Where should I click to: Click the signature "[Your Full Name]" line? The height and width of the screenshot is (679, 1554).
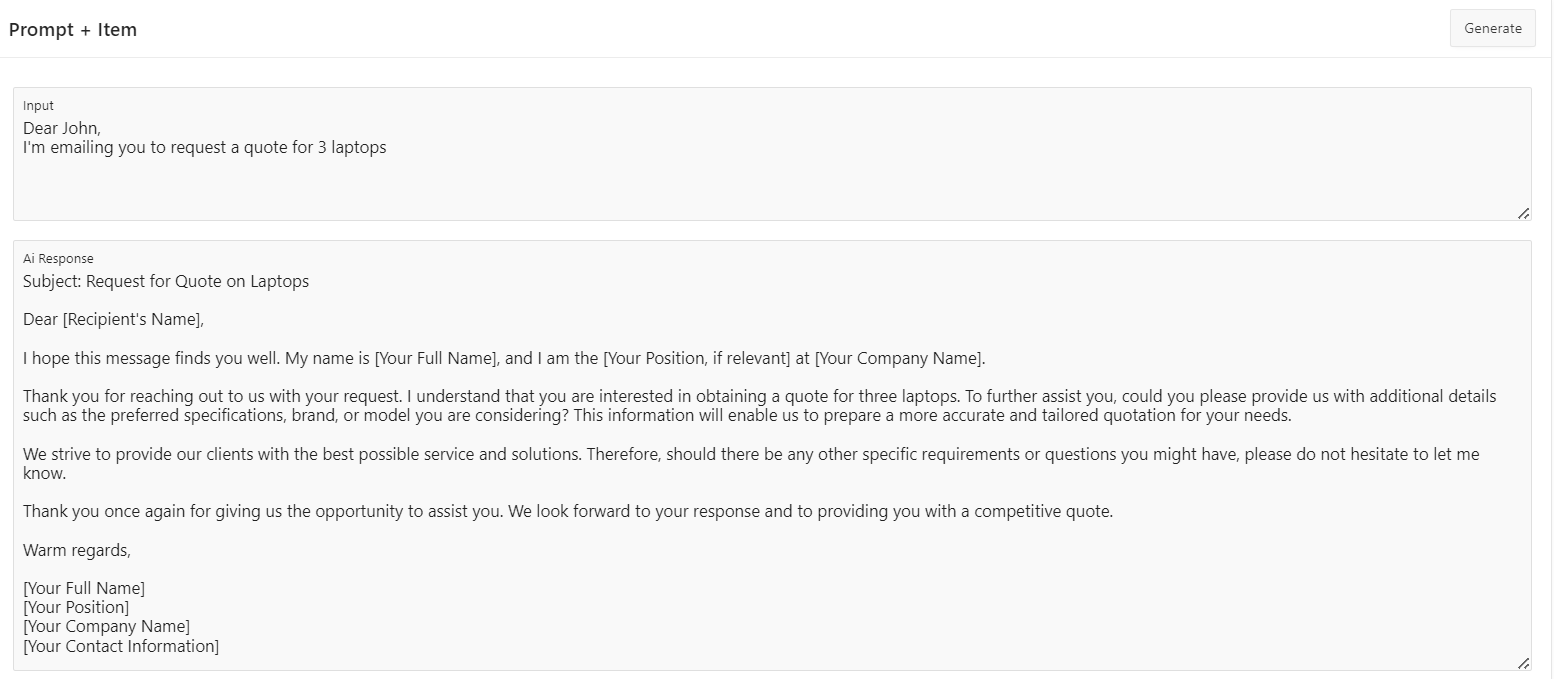coord(84,589)
